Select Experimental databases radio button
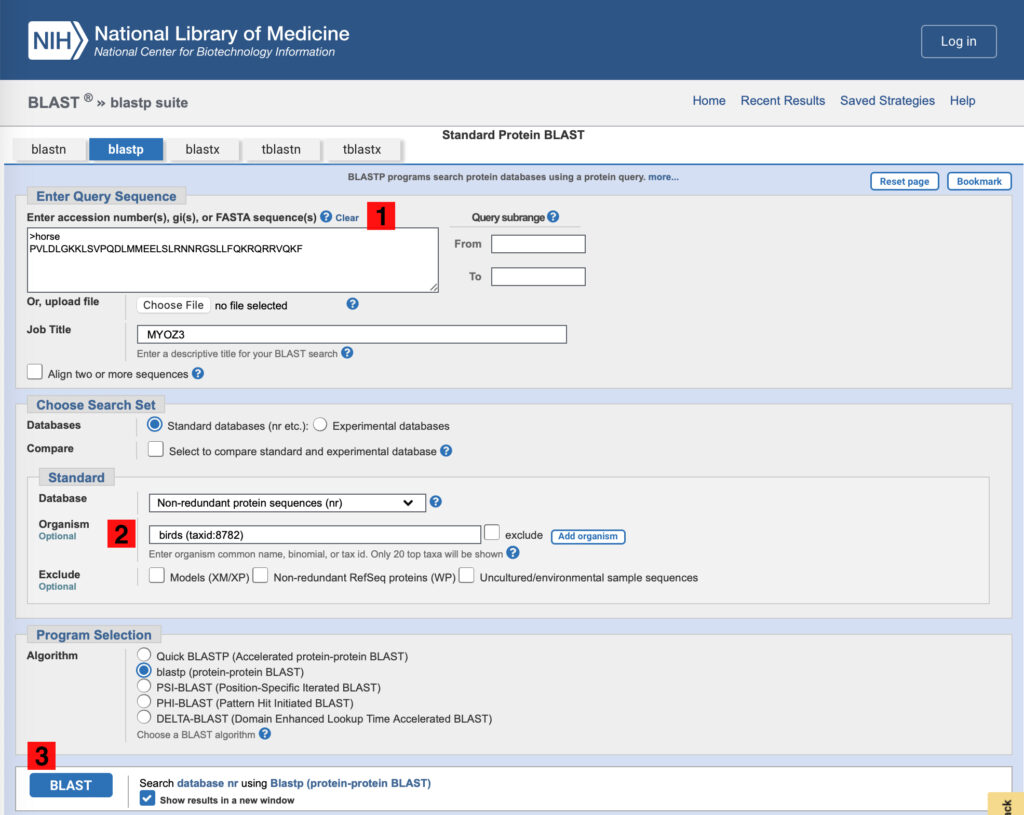The width and height of the screenshot is (1024, 815). (320, 424)
